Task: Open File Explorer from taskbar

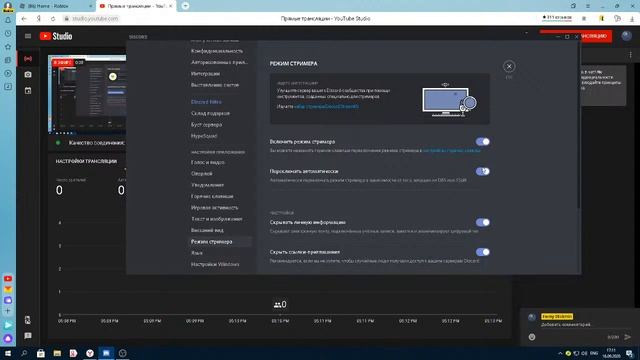Action: [57, 353]
